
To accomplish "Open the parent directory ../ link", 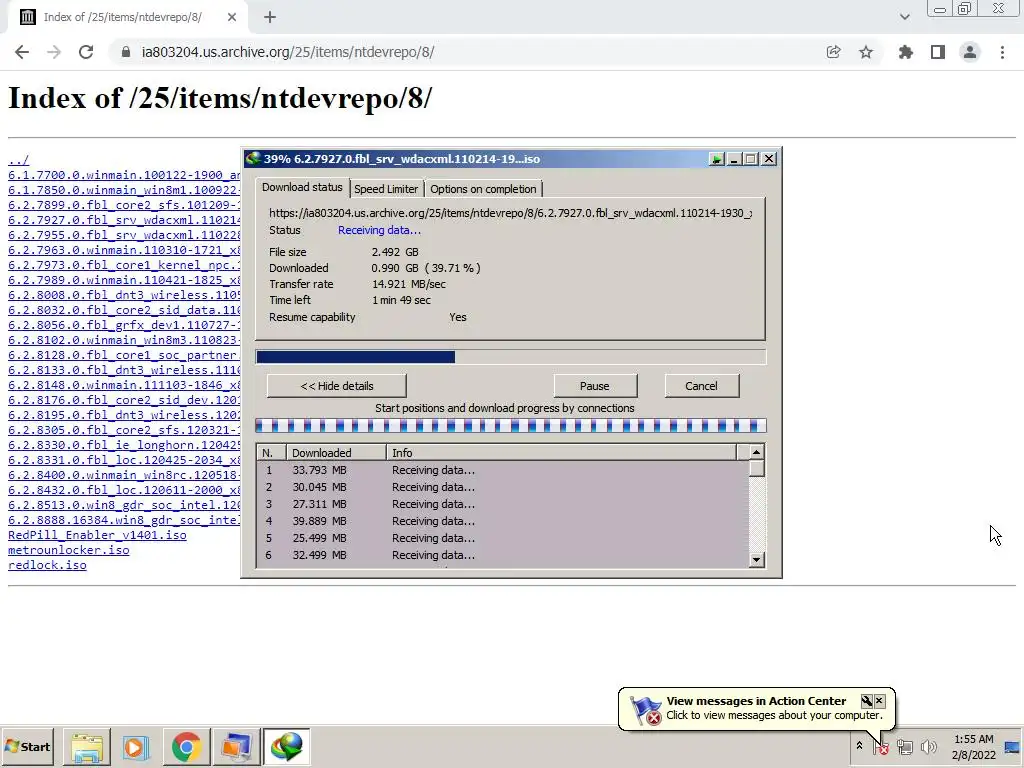I will [18, 160].
